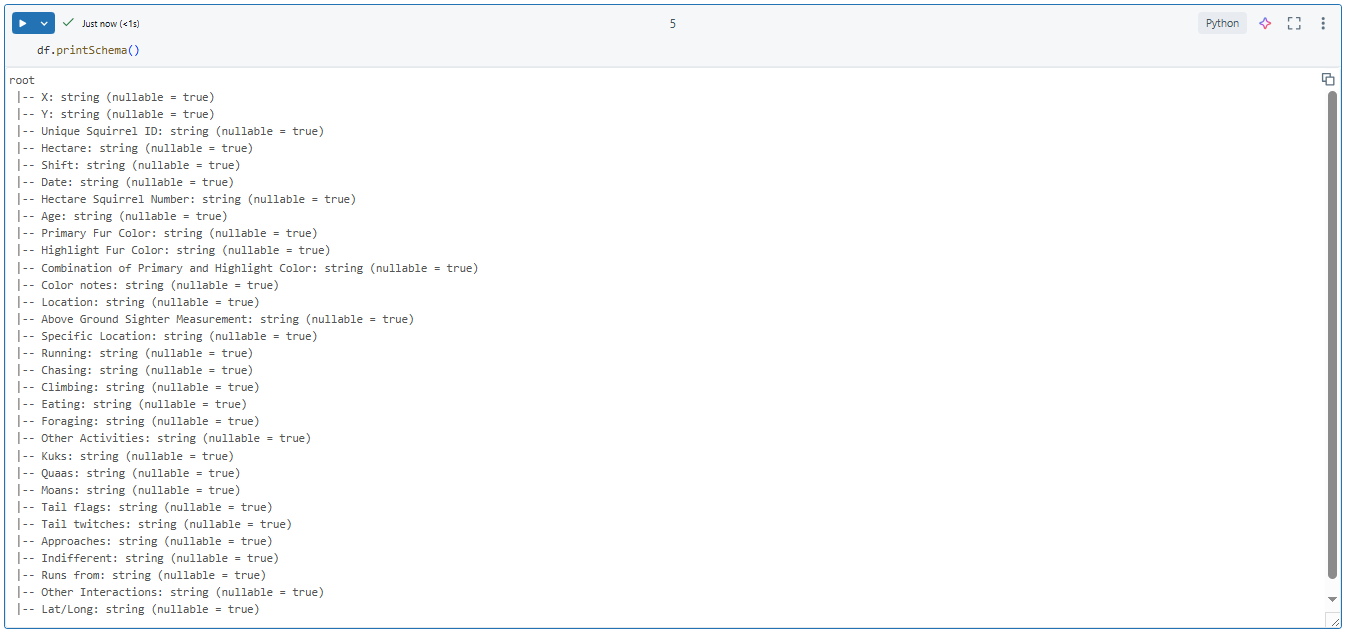Click the blue play icon to rerun
This screenshot has height=634, width=1346.
22,22
